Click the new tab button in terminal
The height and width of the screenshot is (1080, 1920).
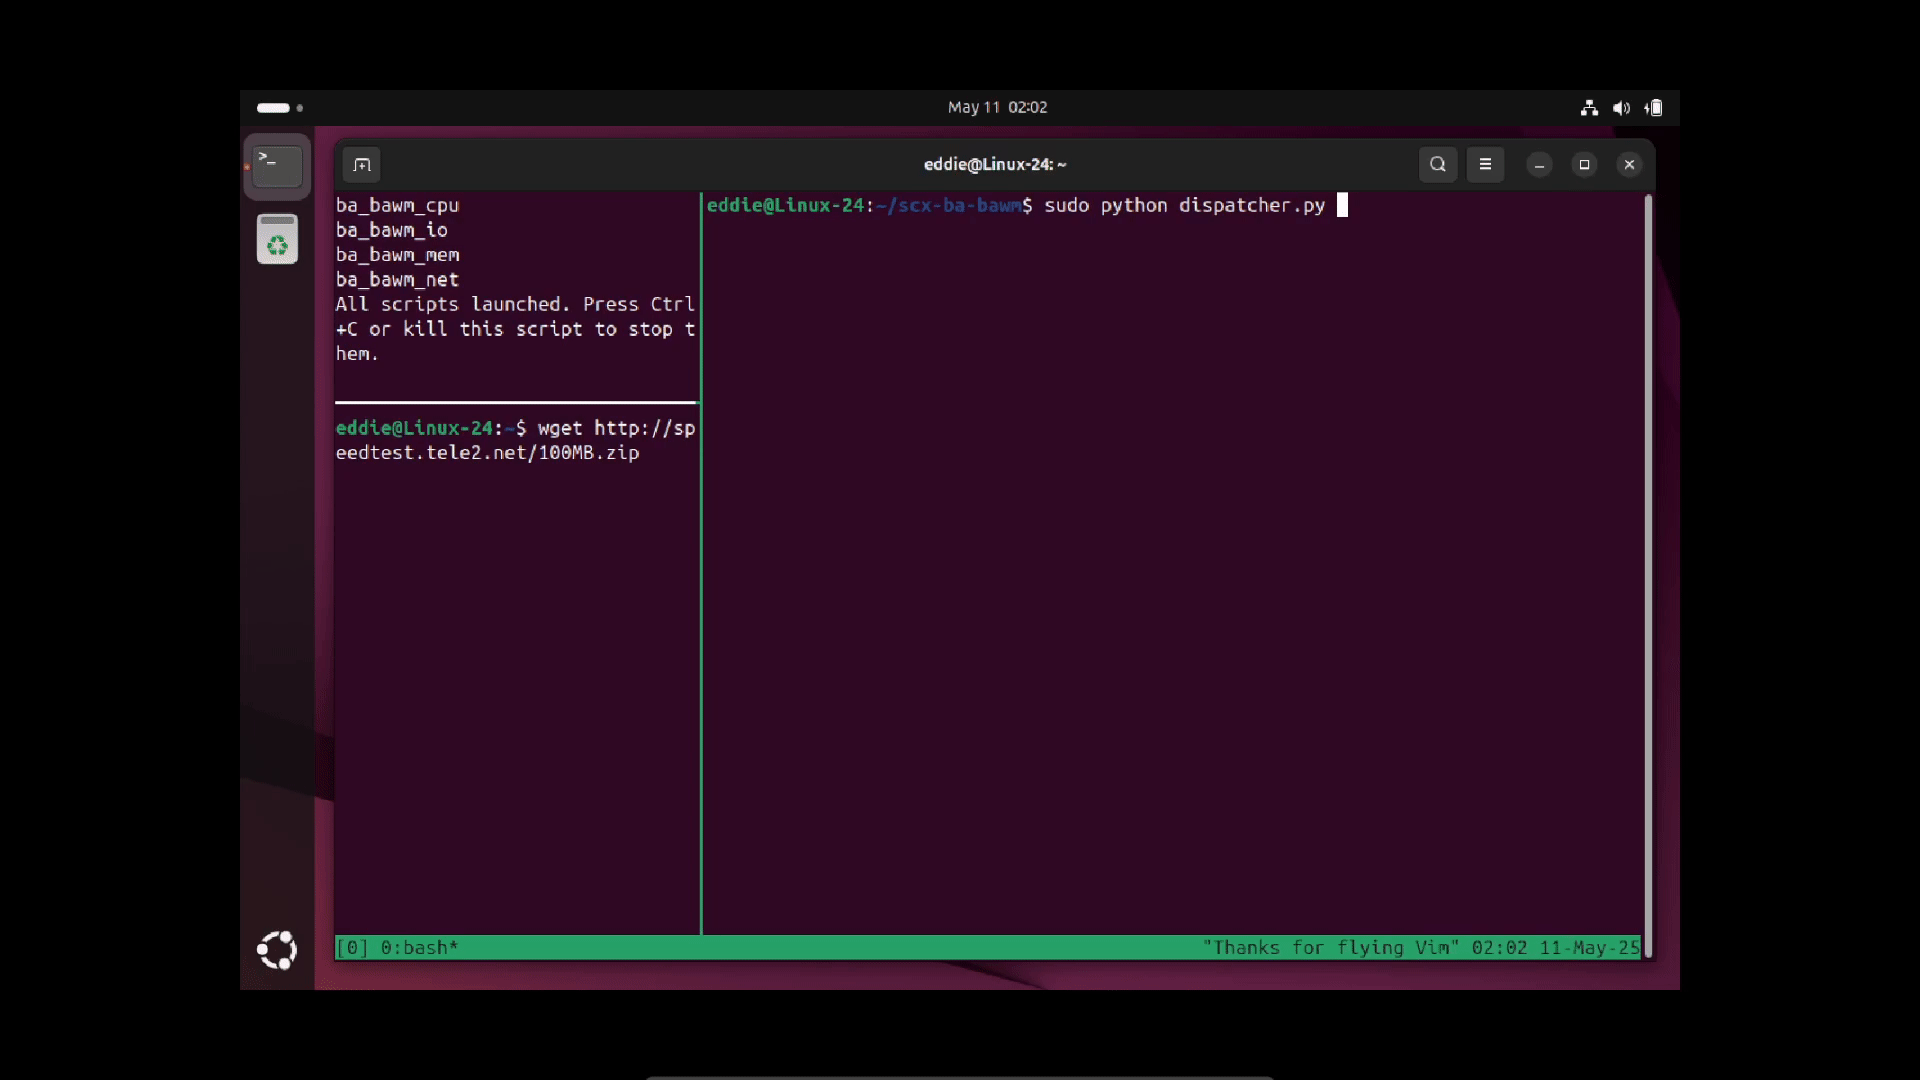(362, 164)
